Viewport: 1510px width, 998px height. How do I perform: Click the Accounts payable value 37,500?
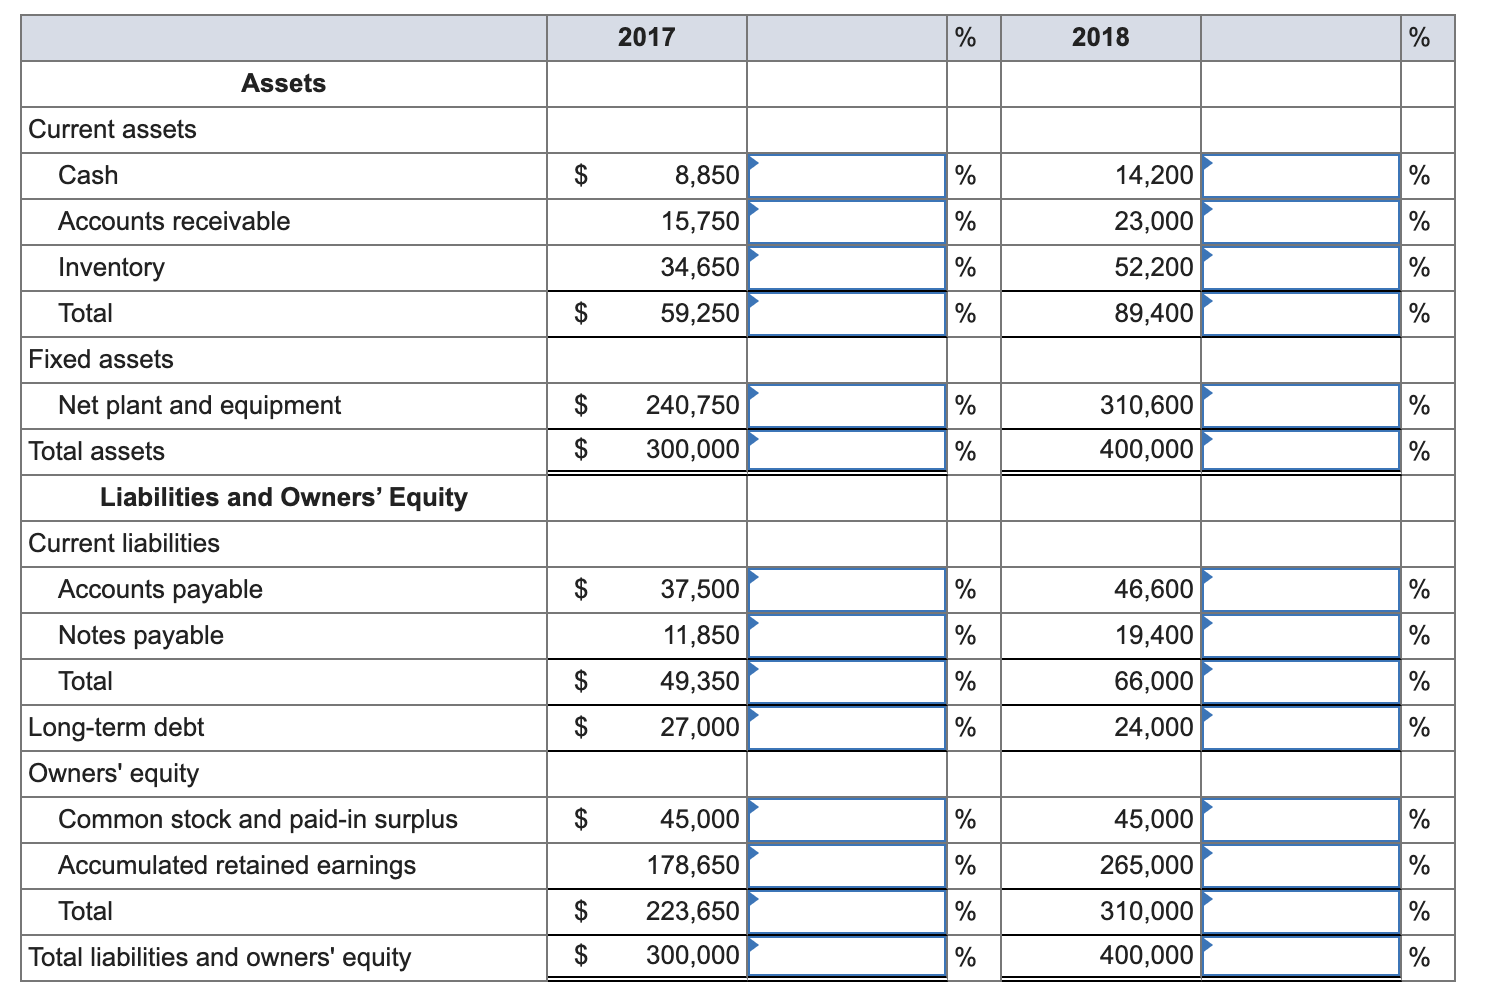(x=700, y=590)
